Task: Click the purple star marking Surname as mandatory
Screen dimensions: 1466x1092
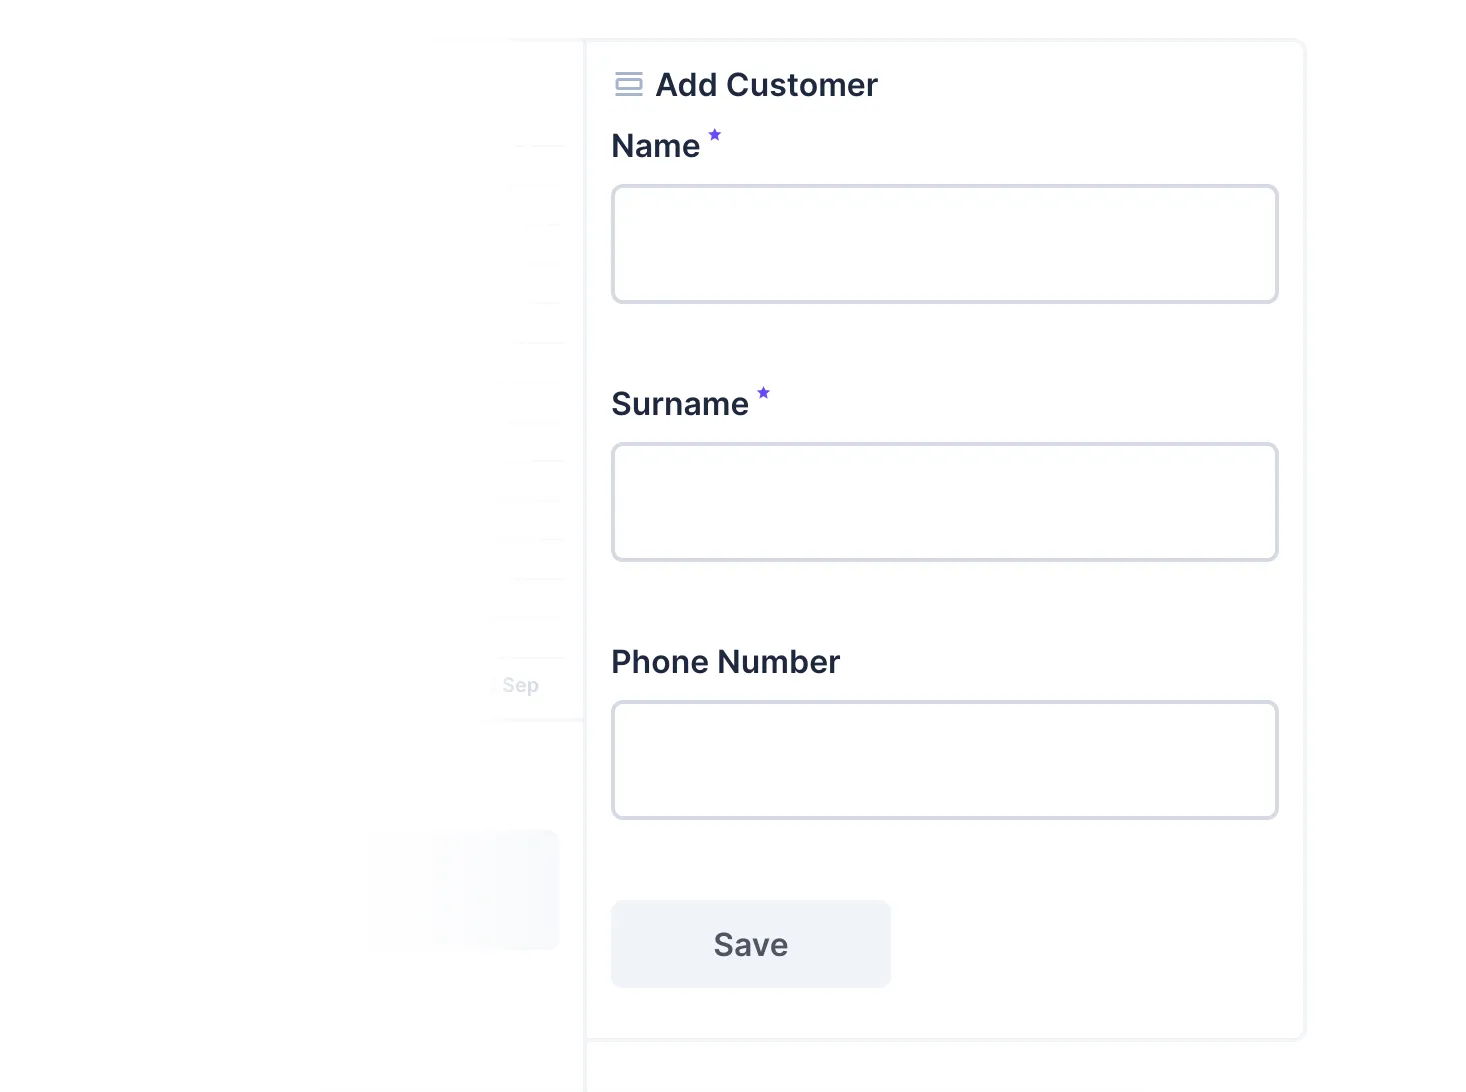Action: pos(763,392)
